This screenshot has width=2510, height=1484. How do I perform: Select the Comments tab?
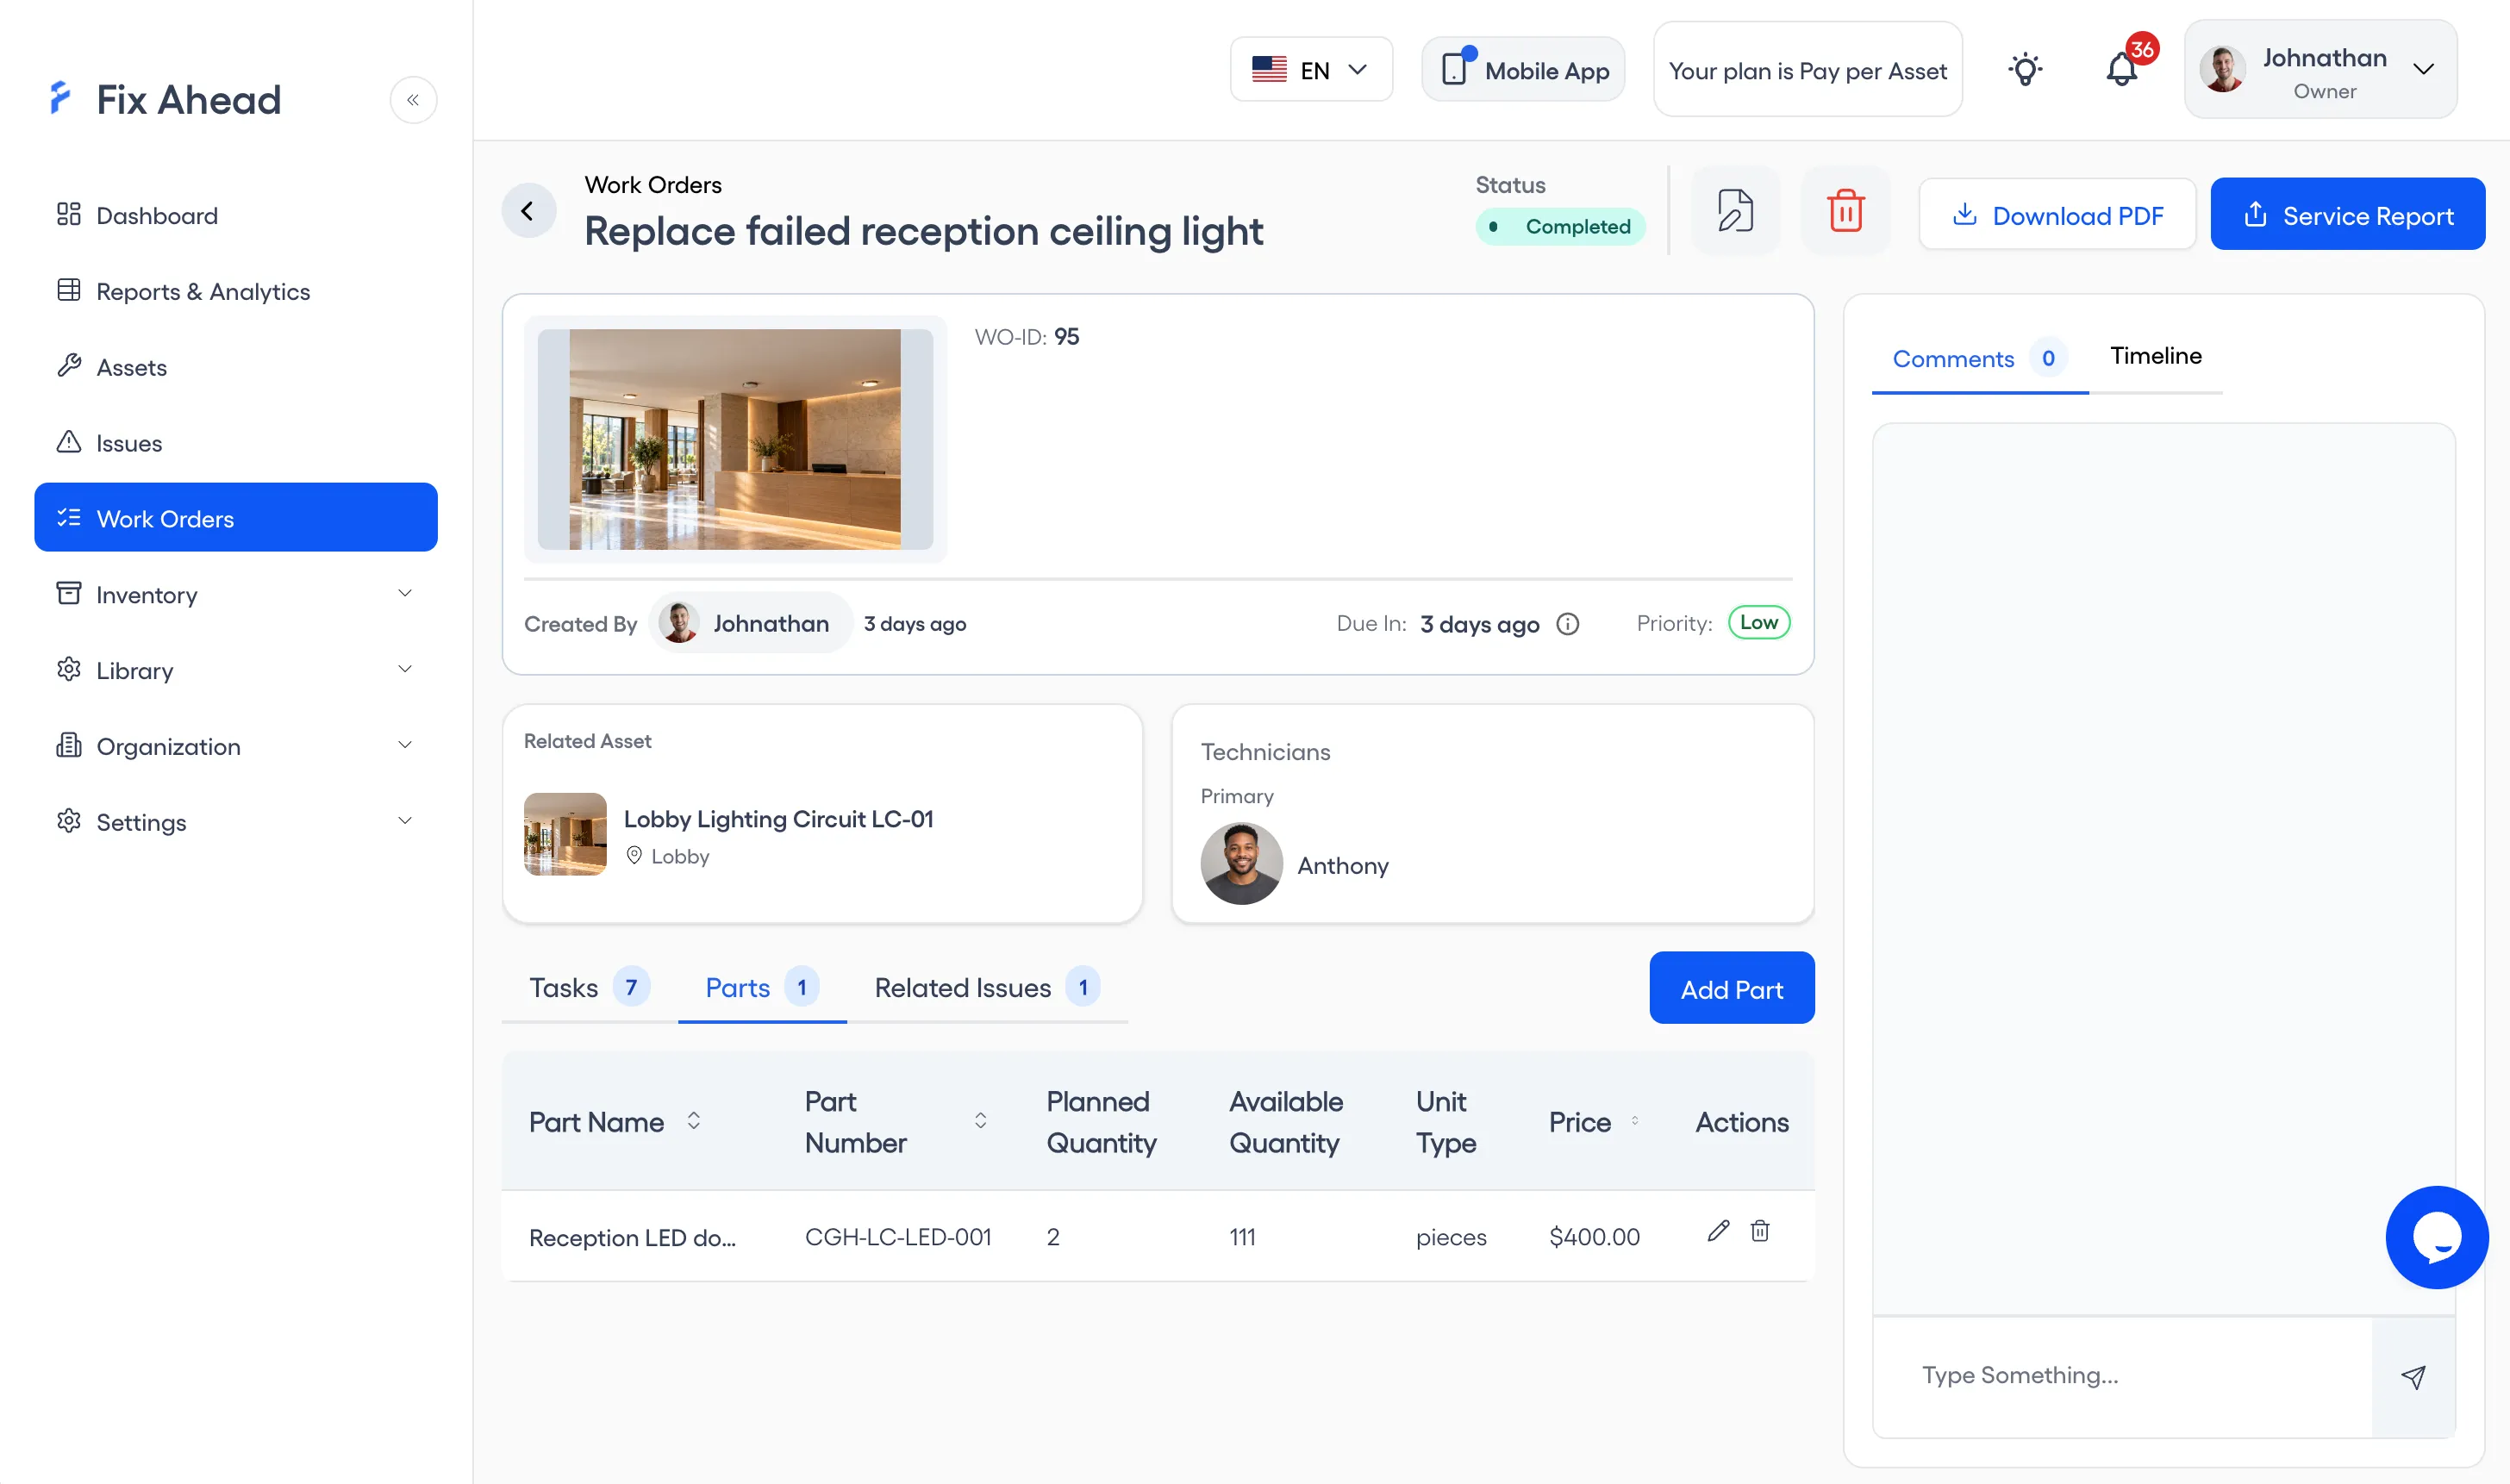coord(1979,358)
